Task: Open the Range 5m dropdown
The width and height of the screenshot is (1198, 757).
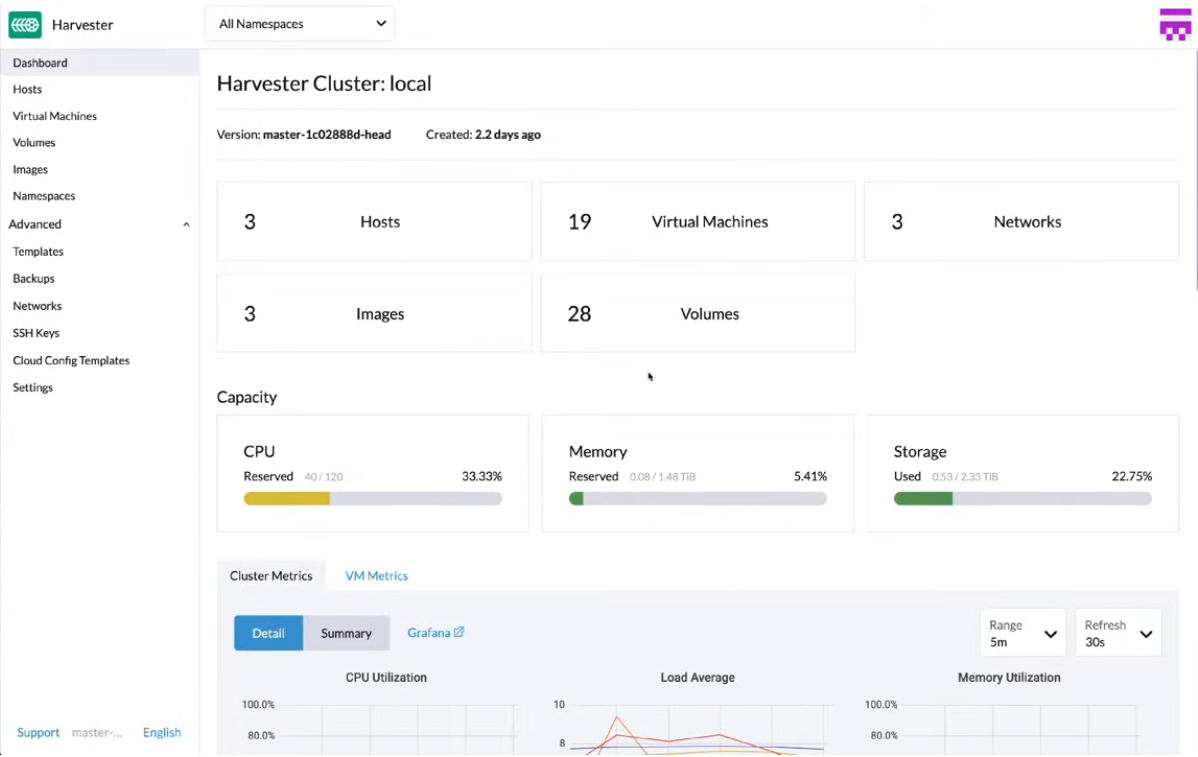Action: tap(1022, 633)
